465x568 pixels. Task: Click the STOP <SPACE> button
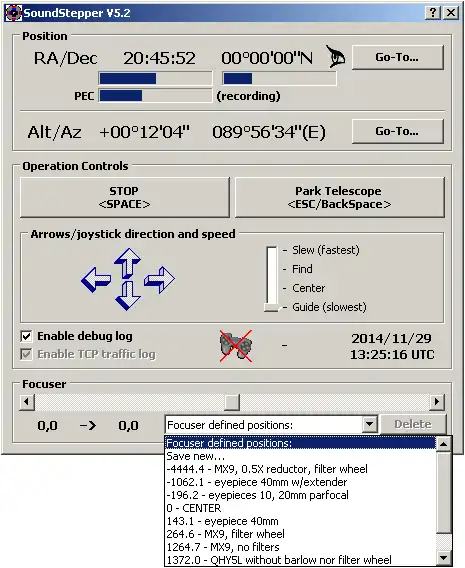point(125,197)
